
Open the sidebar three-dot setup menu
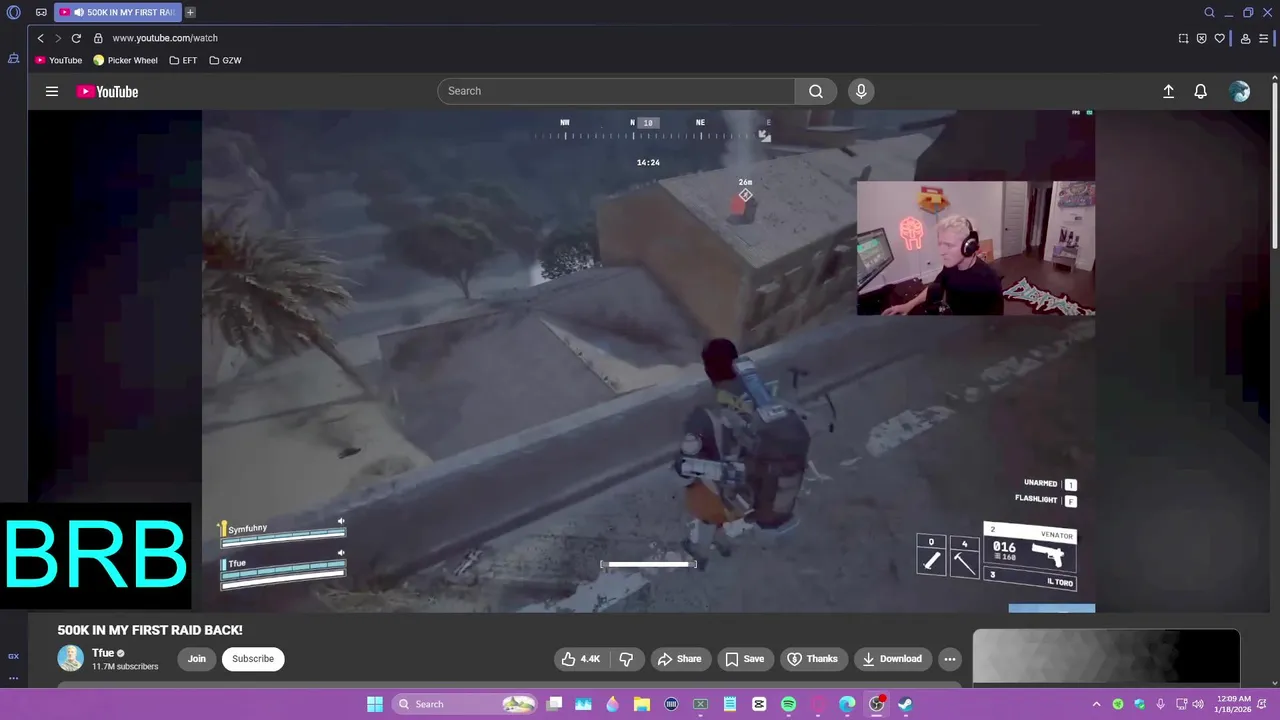[x=13, y=678]
